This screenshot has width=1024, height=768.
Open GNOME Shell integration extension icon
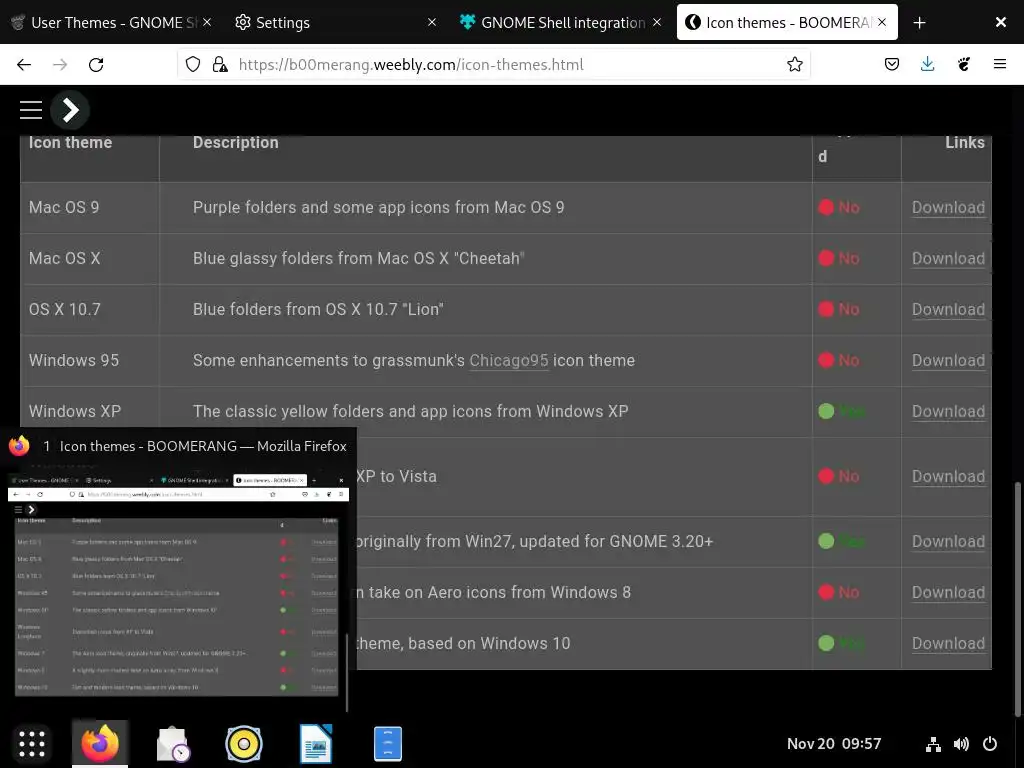tap(964, 64)
